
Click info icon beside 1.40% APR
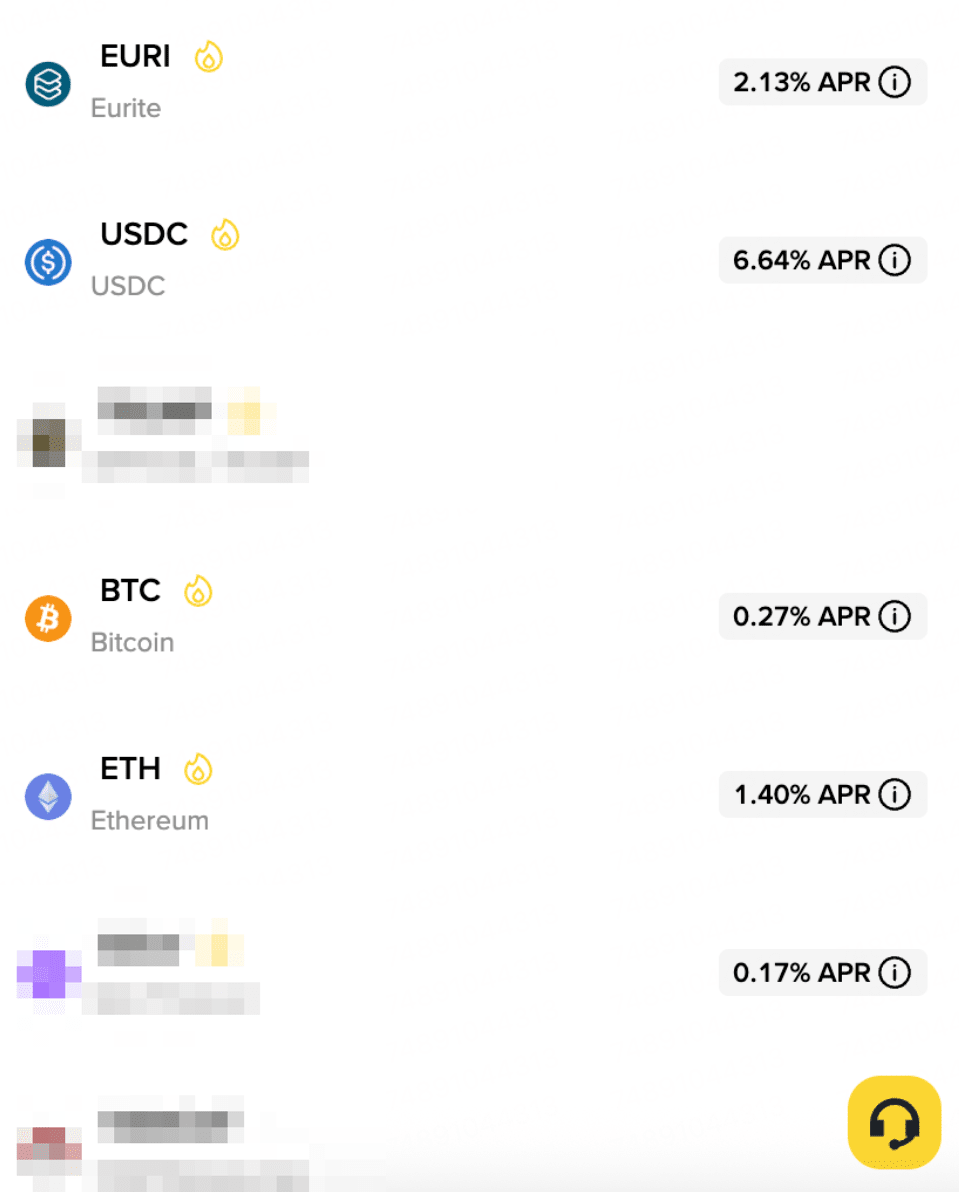(x=894, y=795)
